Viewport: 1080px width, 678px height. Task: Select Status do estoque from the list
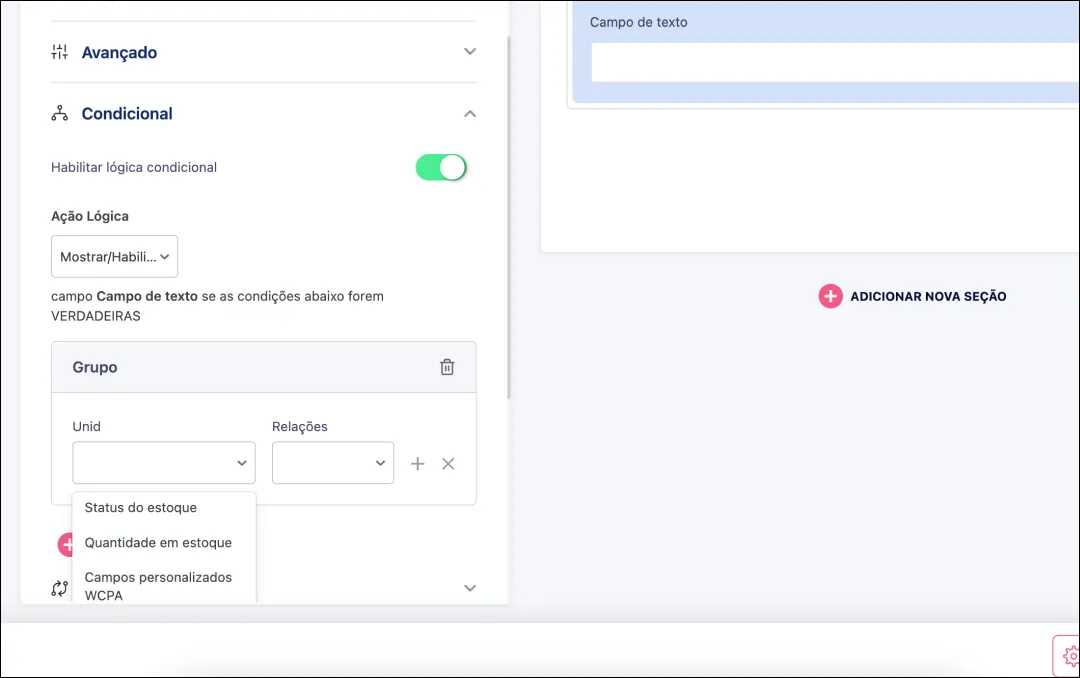click(141, 507)
